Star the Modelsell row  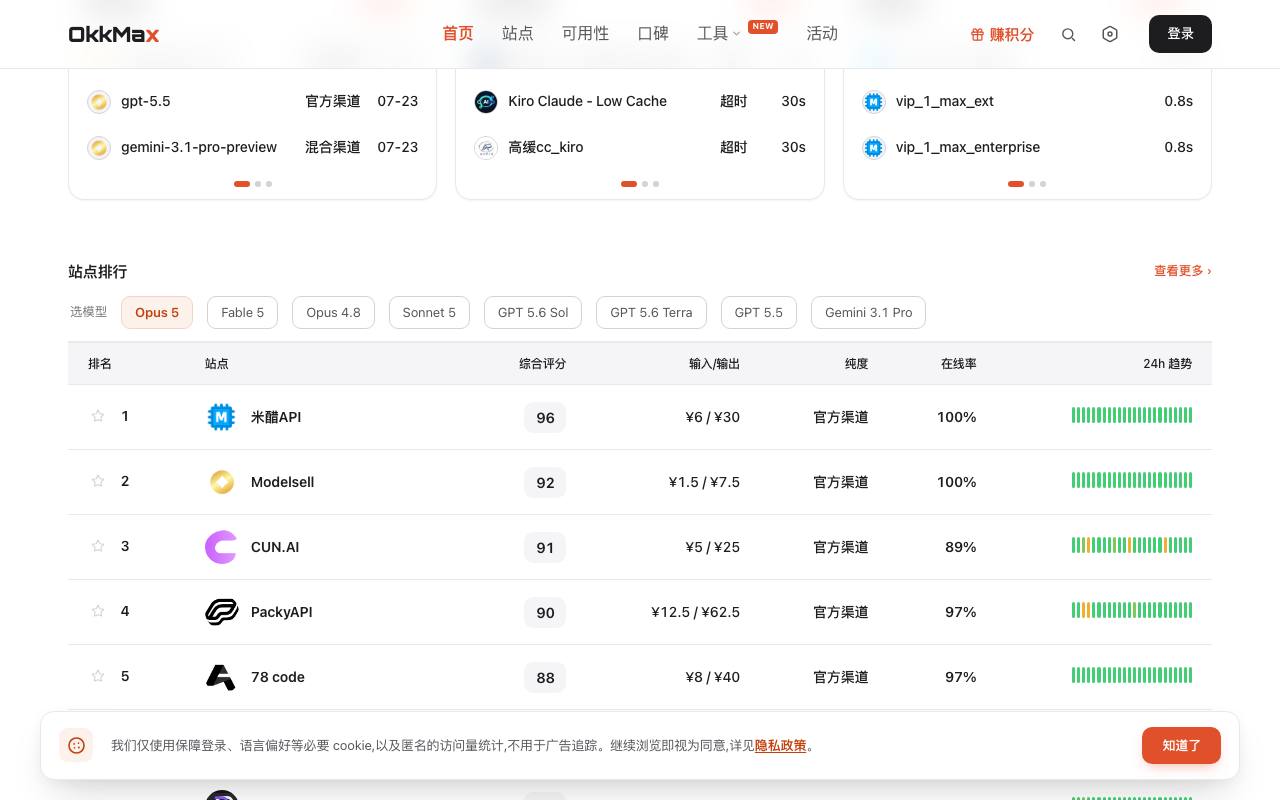(98, 481)
